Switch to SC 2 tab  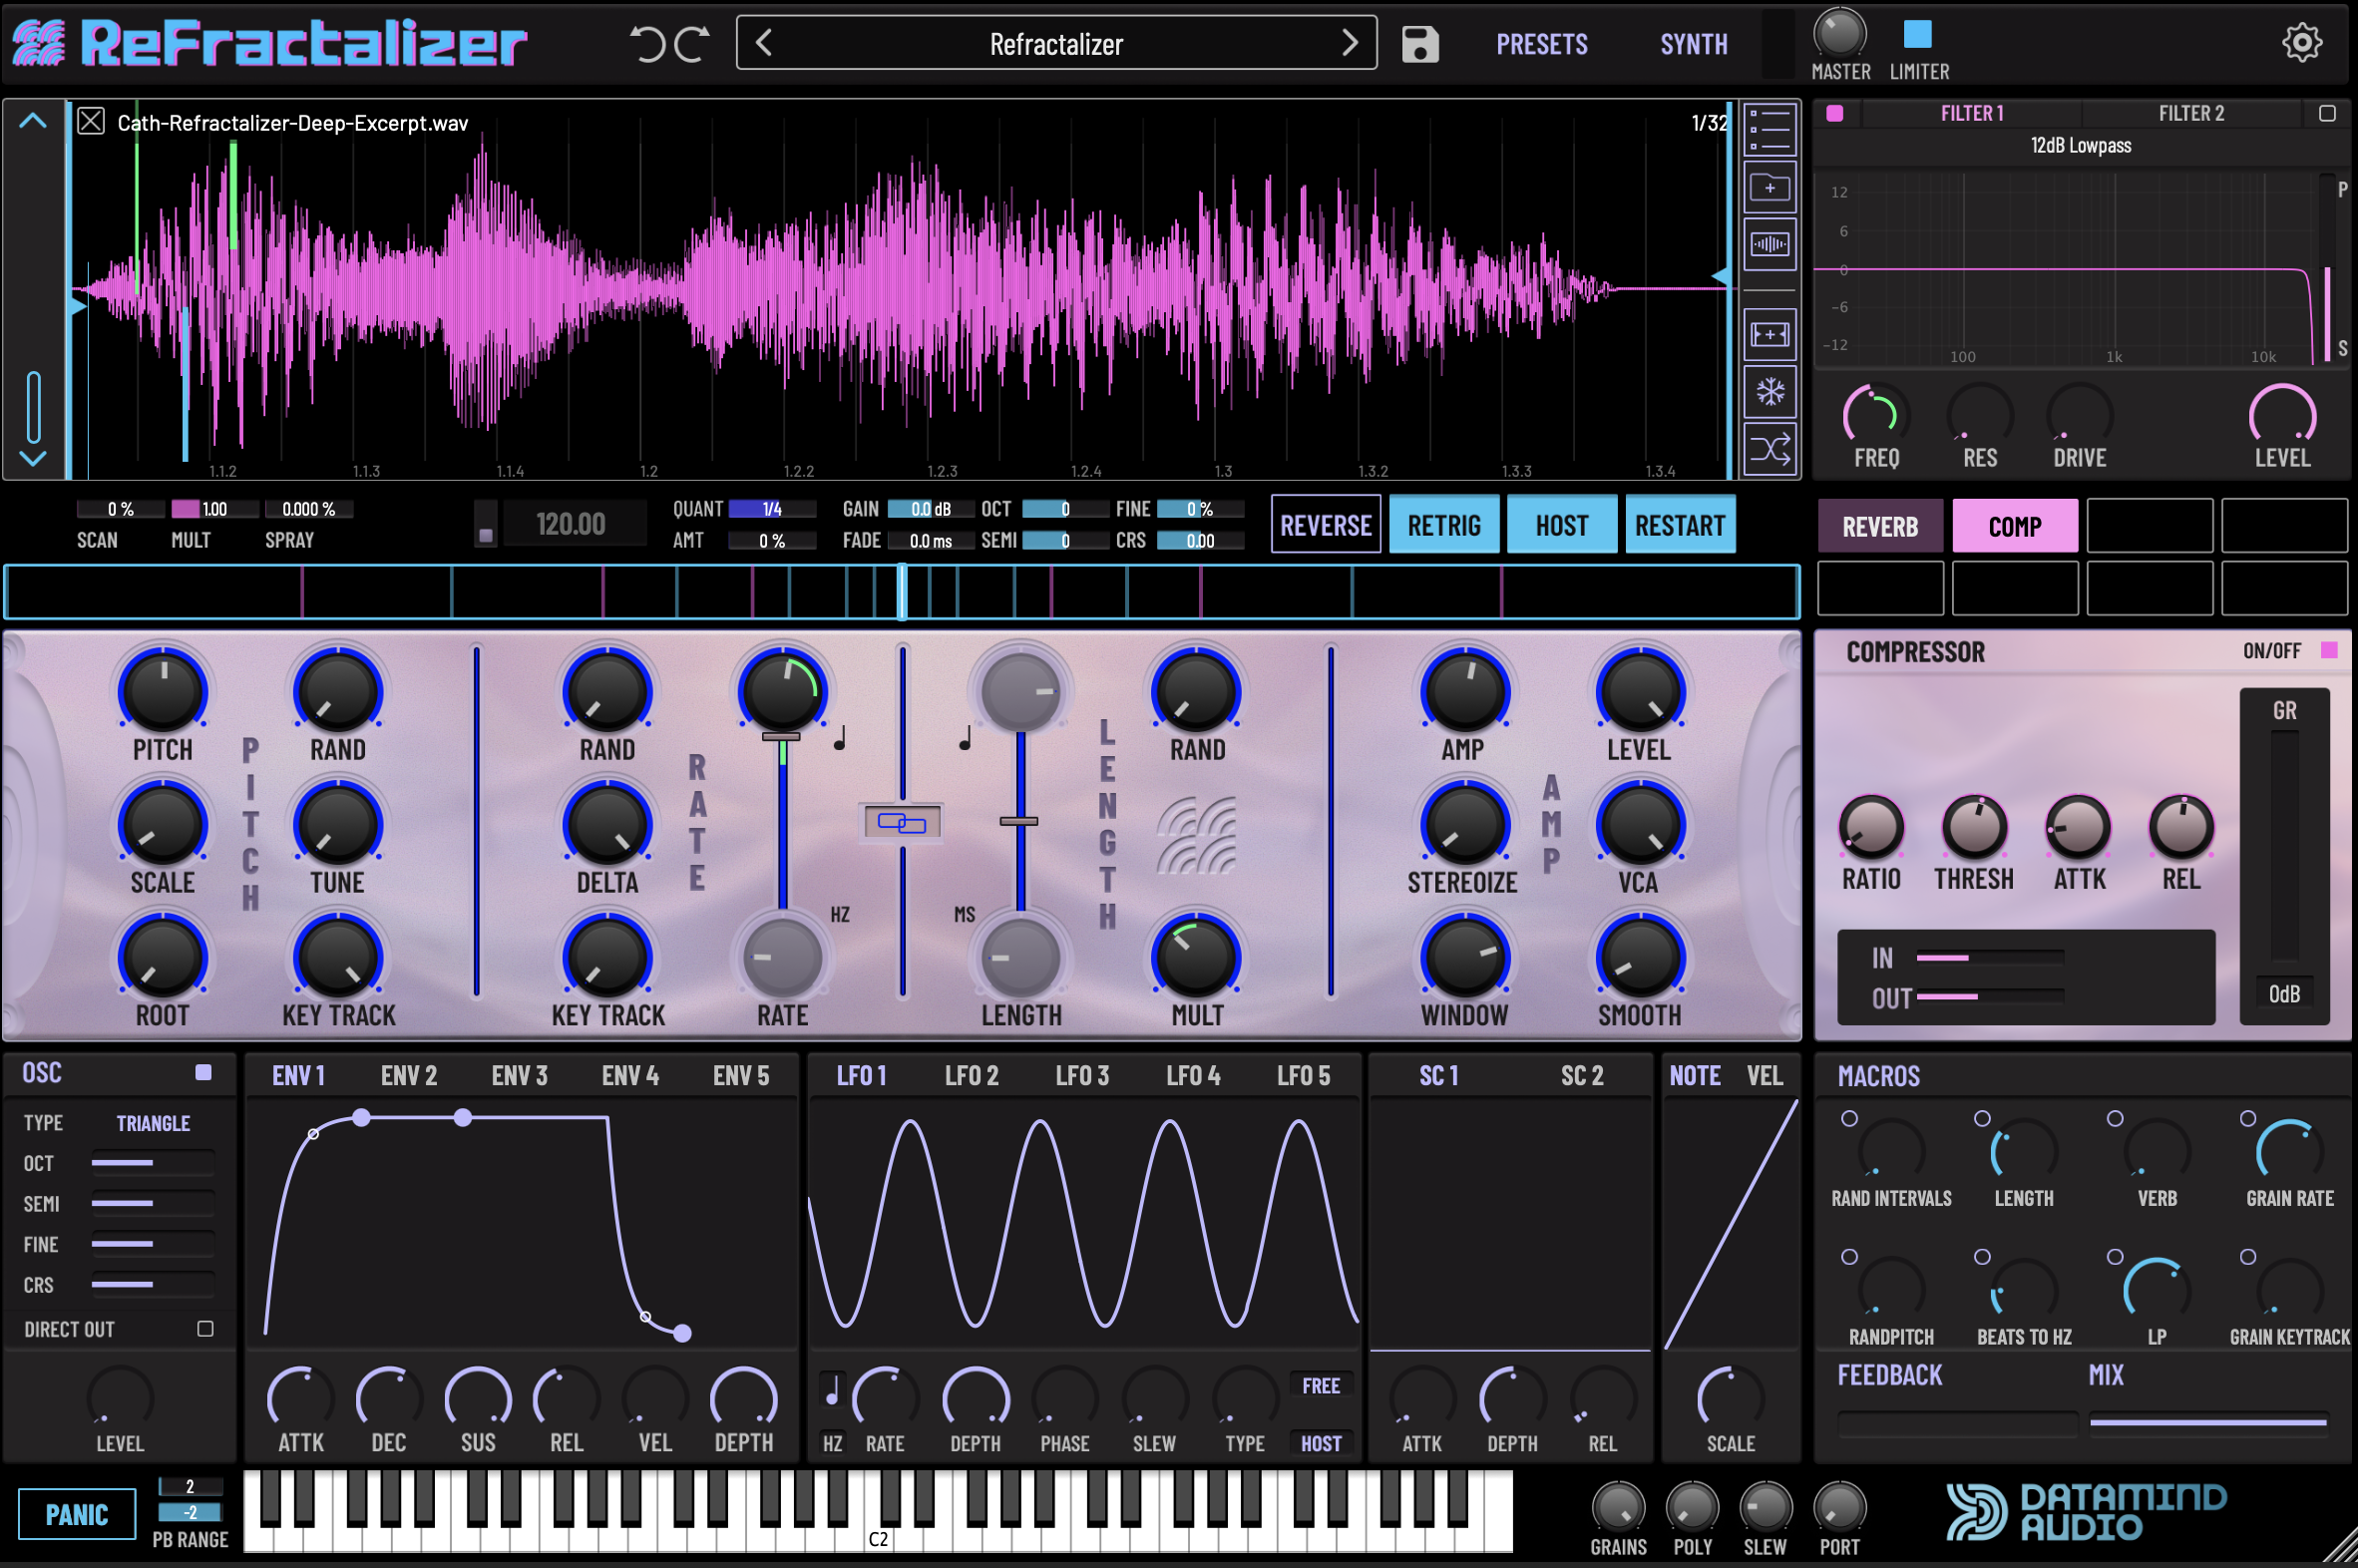coord(1581,1075)
